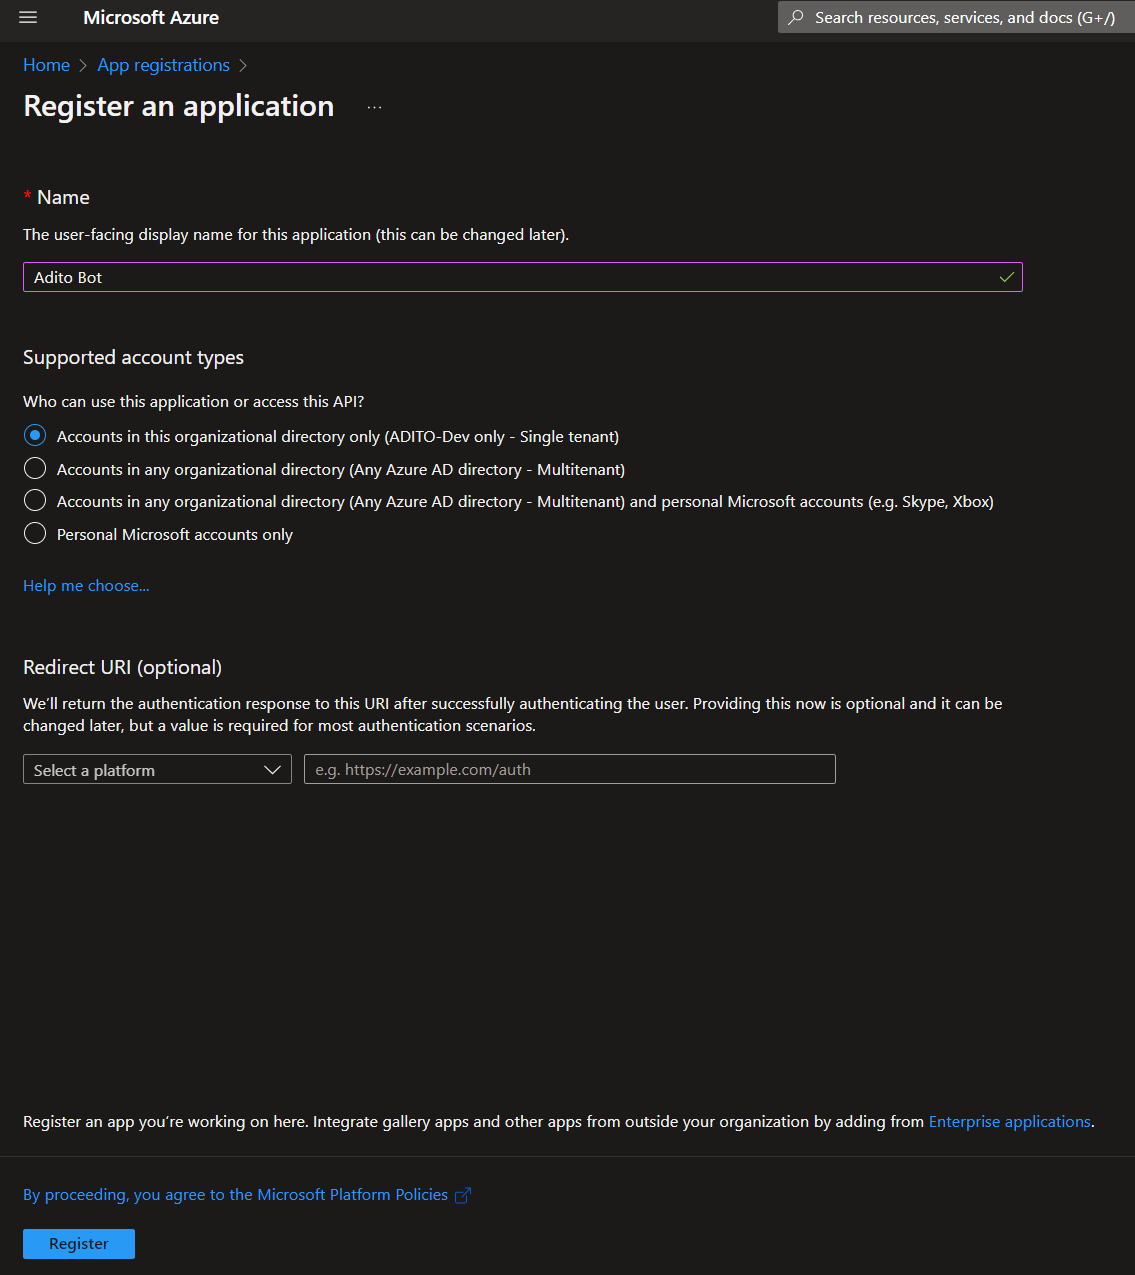Click the Microsoft Azure header title
The width and height of the screenshot is (1135, 1275).
pyautogui.click(x=151, y=17)
